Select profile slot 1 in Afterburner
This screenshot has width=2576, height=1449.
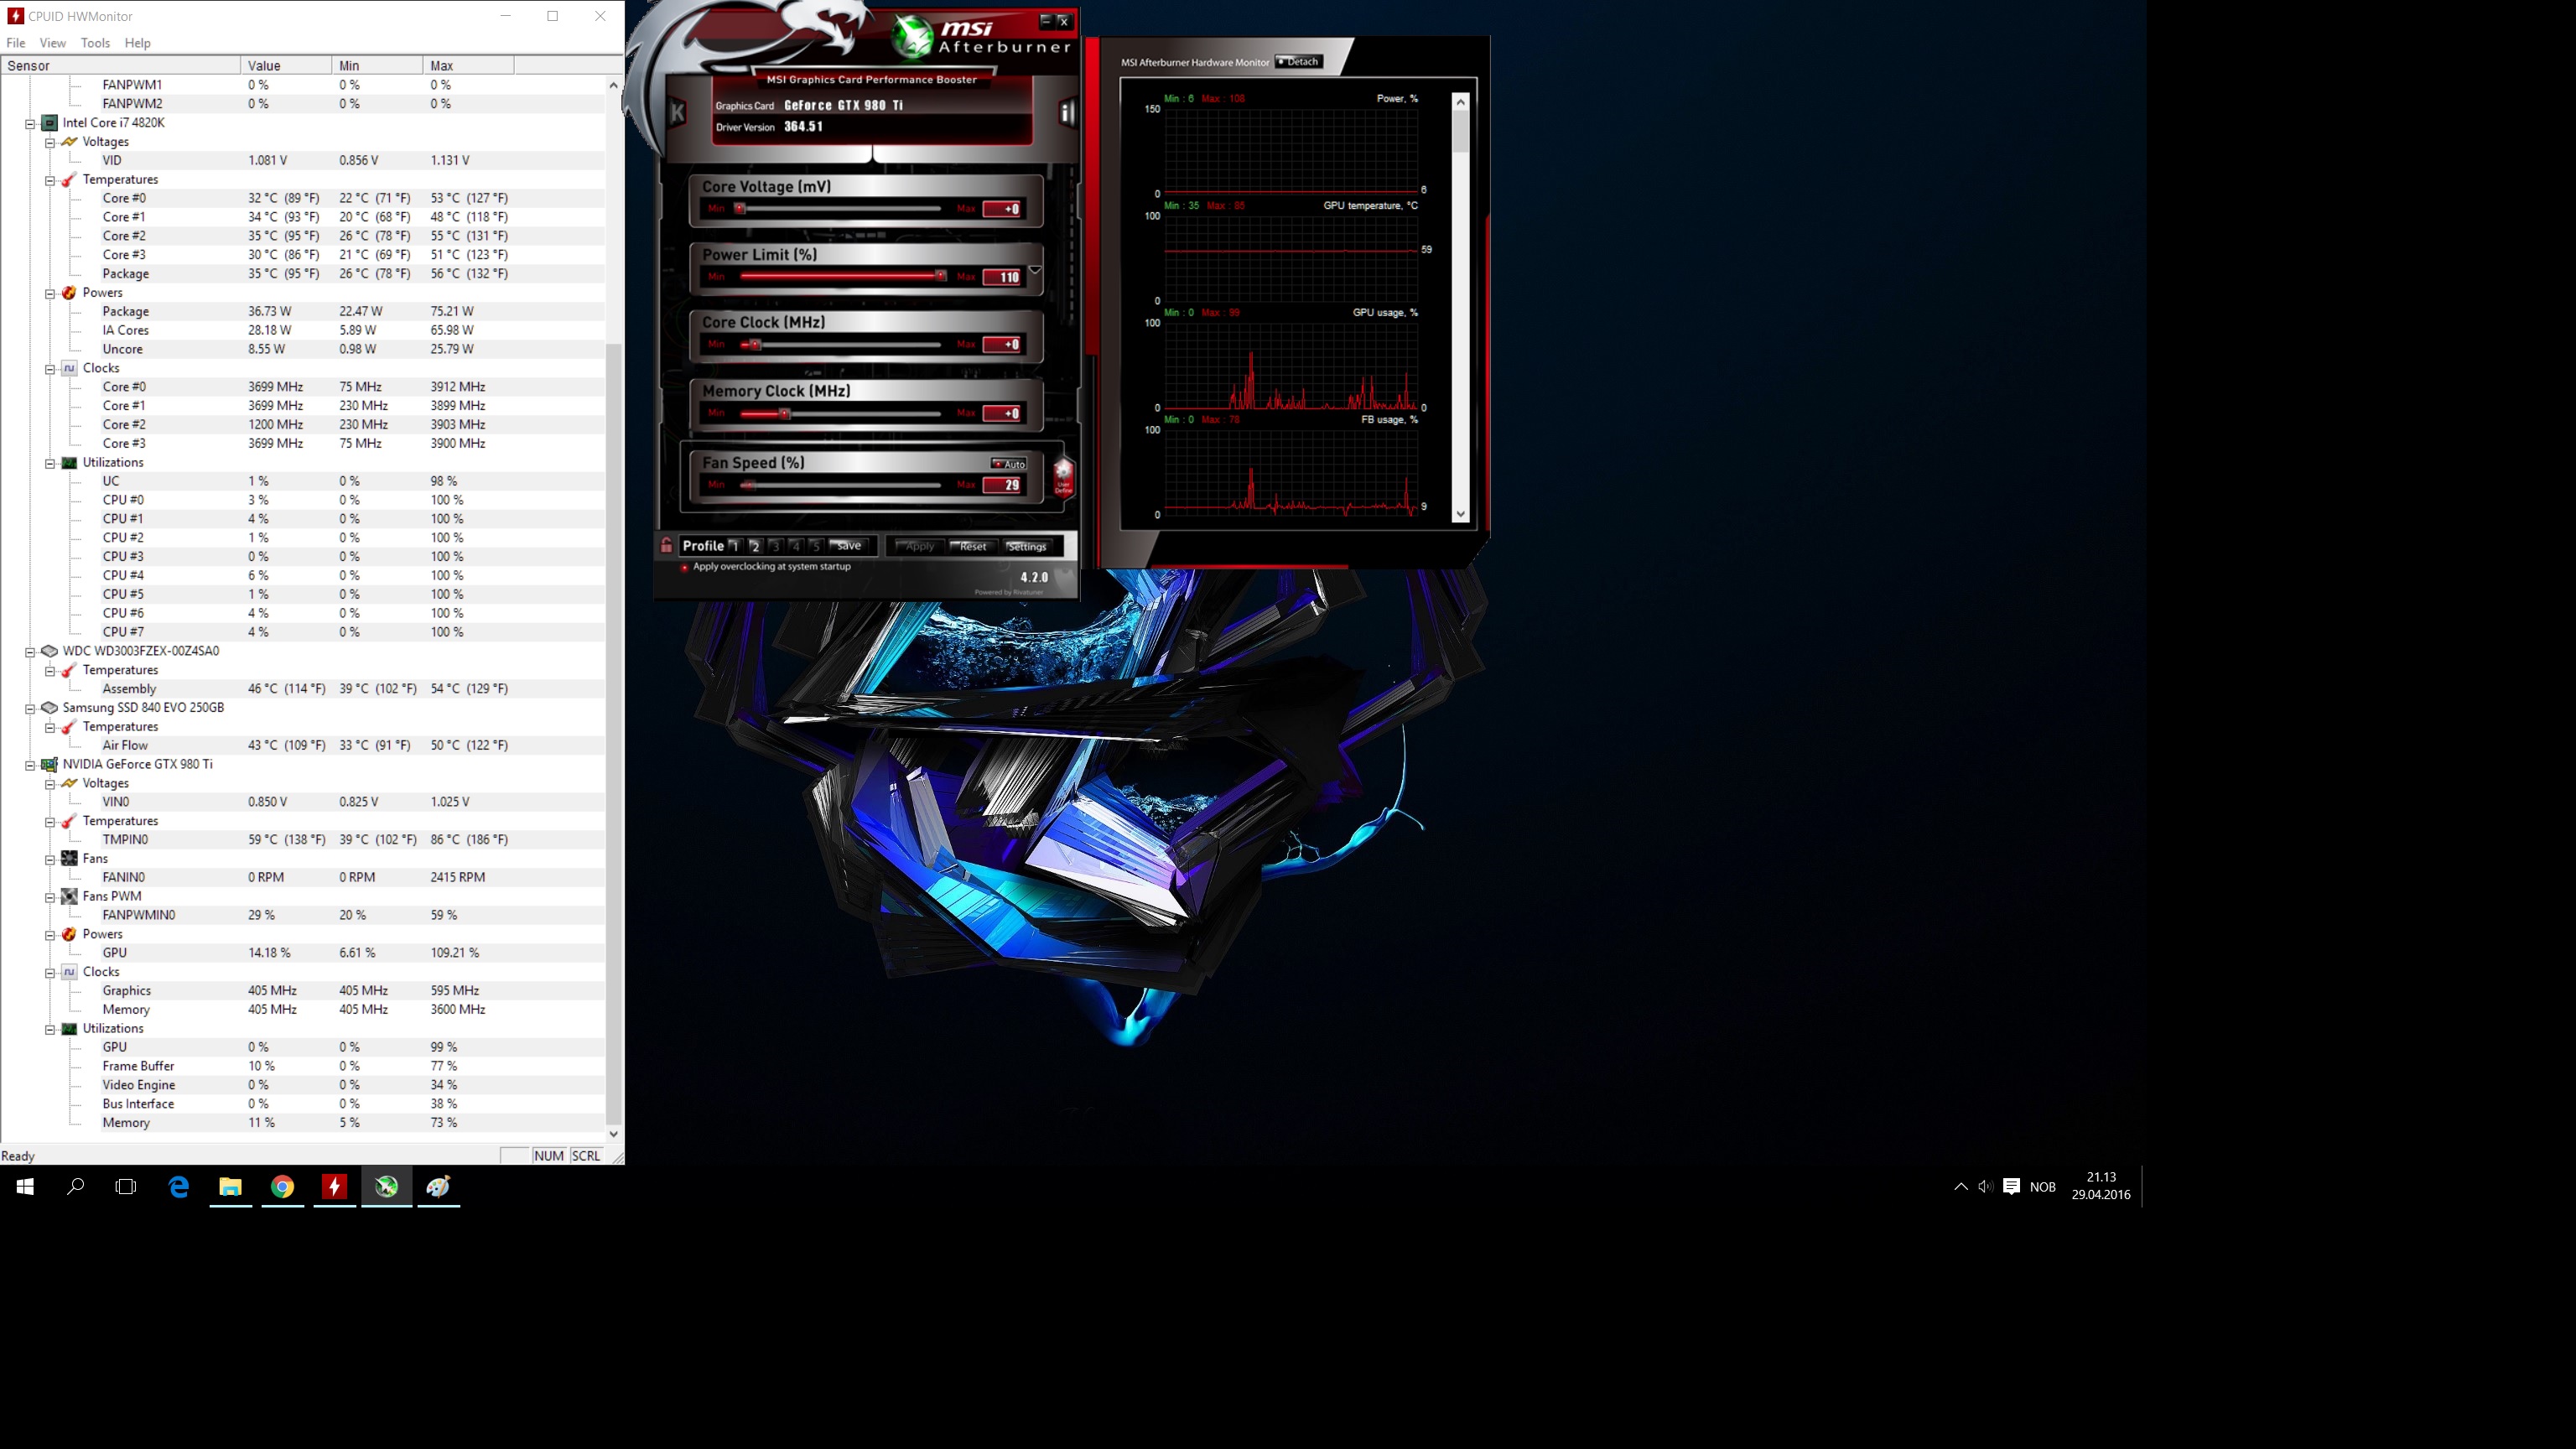click(x=735, y=546)
